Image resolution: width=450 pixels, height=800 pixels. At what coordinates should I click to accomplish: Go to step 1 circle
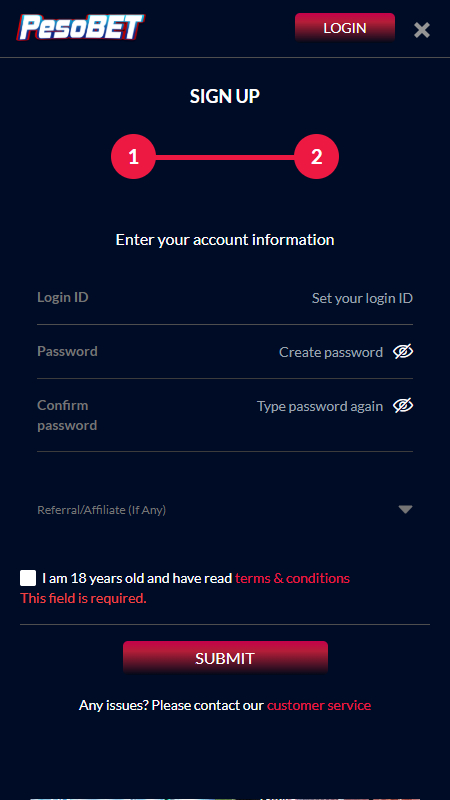click(133, 157)
